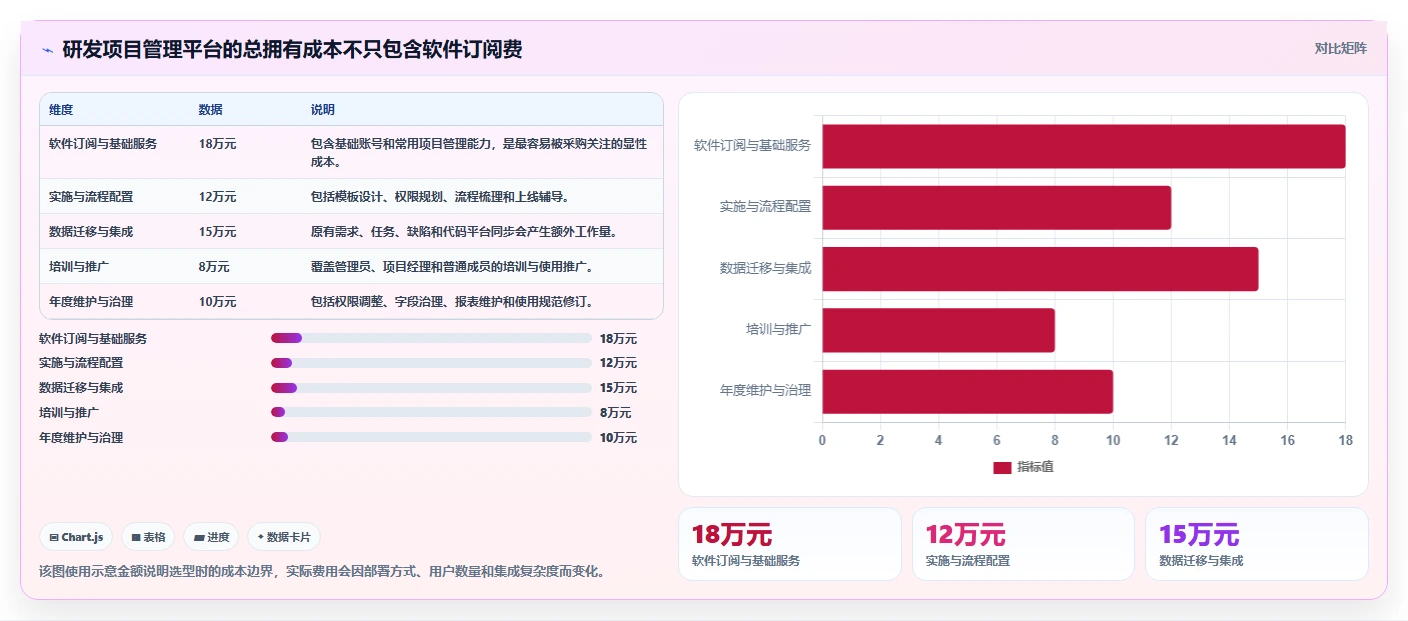This screenshot has height=621, width=1408.
Task: Click table cell 18万元
Action: [x=218, y=144]
